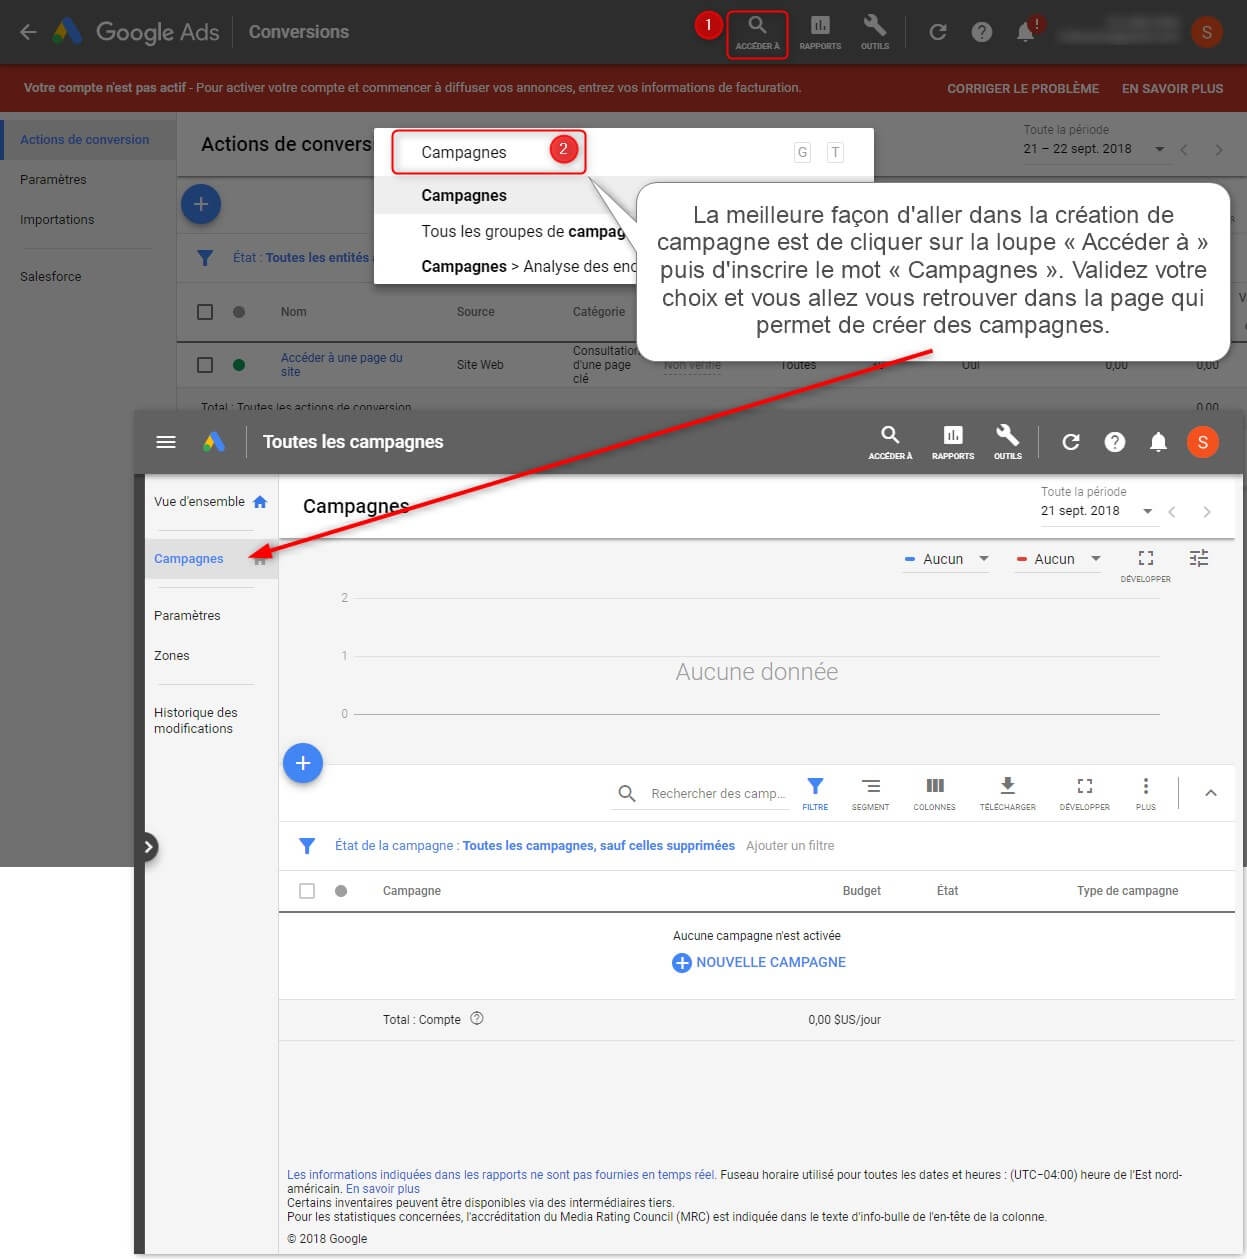Screen dimensions: 1247x1259
Task: Go back using the Conversions header arrow
Action: pos(28,32)
